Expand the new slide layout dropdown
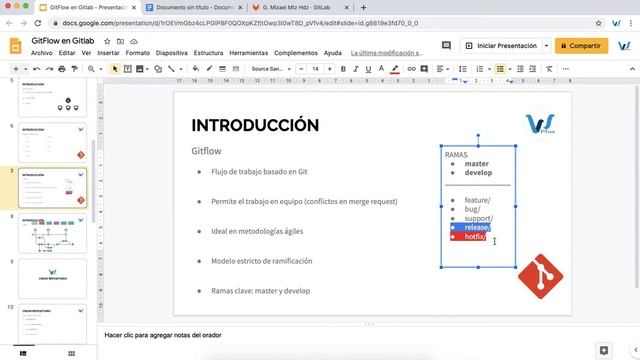Image resolution: width=640 pixels, height=360 pixels. (25, 69)
